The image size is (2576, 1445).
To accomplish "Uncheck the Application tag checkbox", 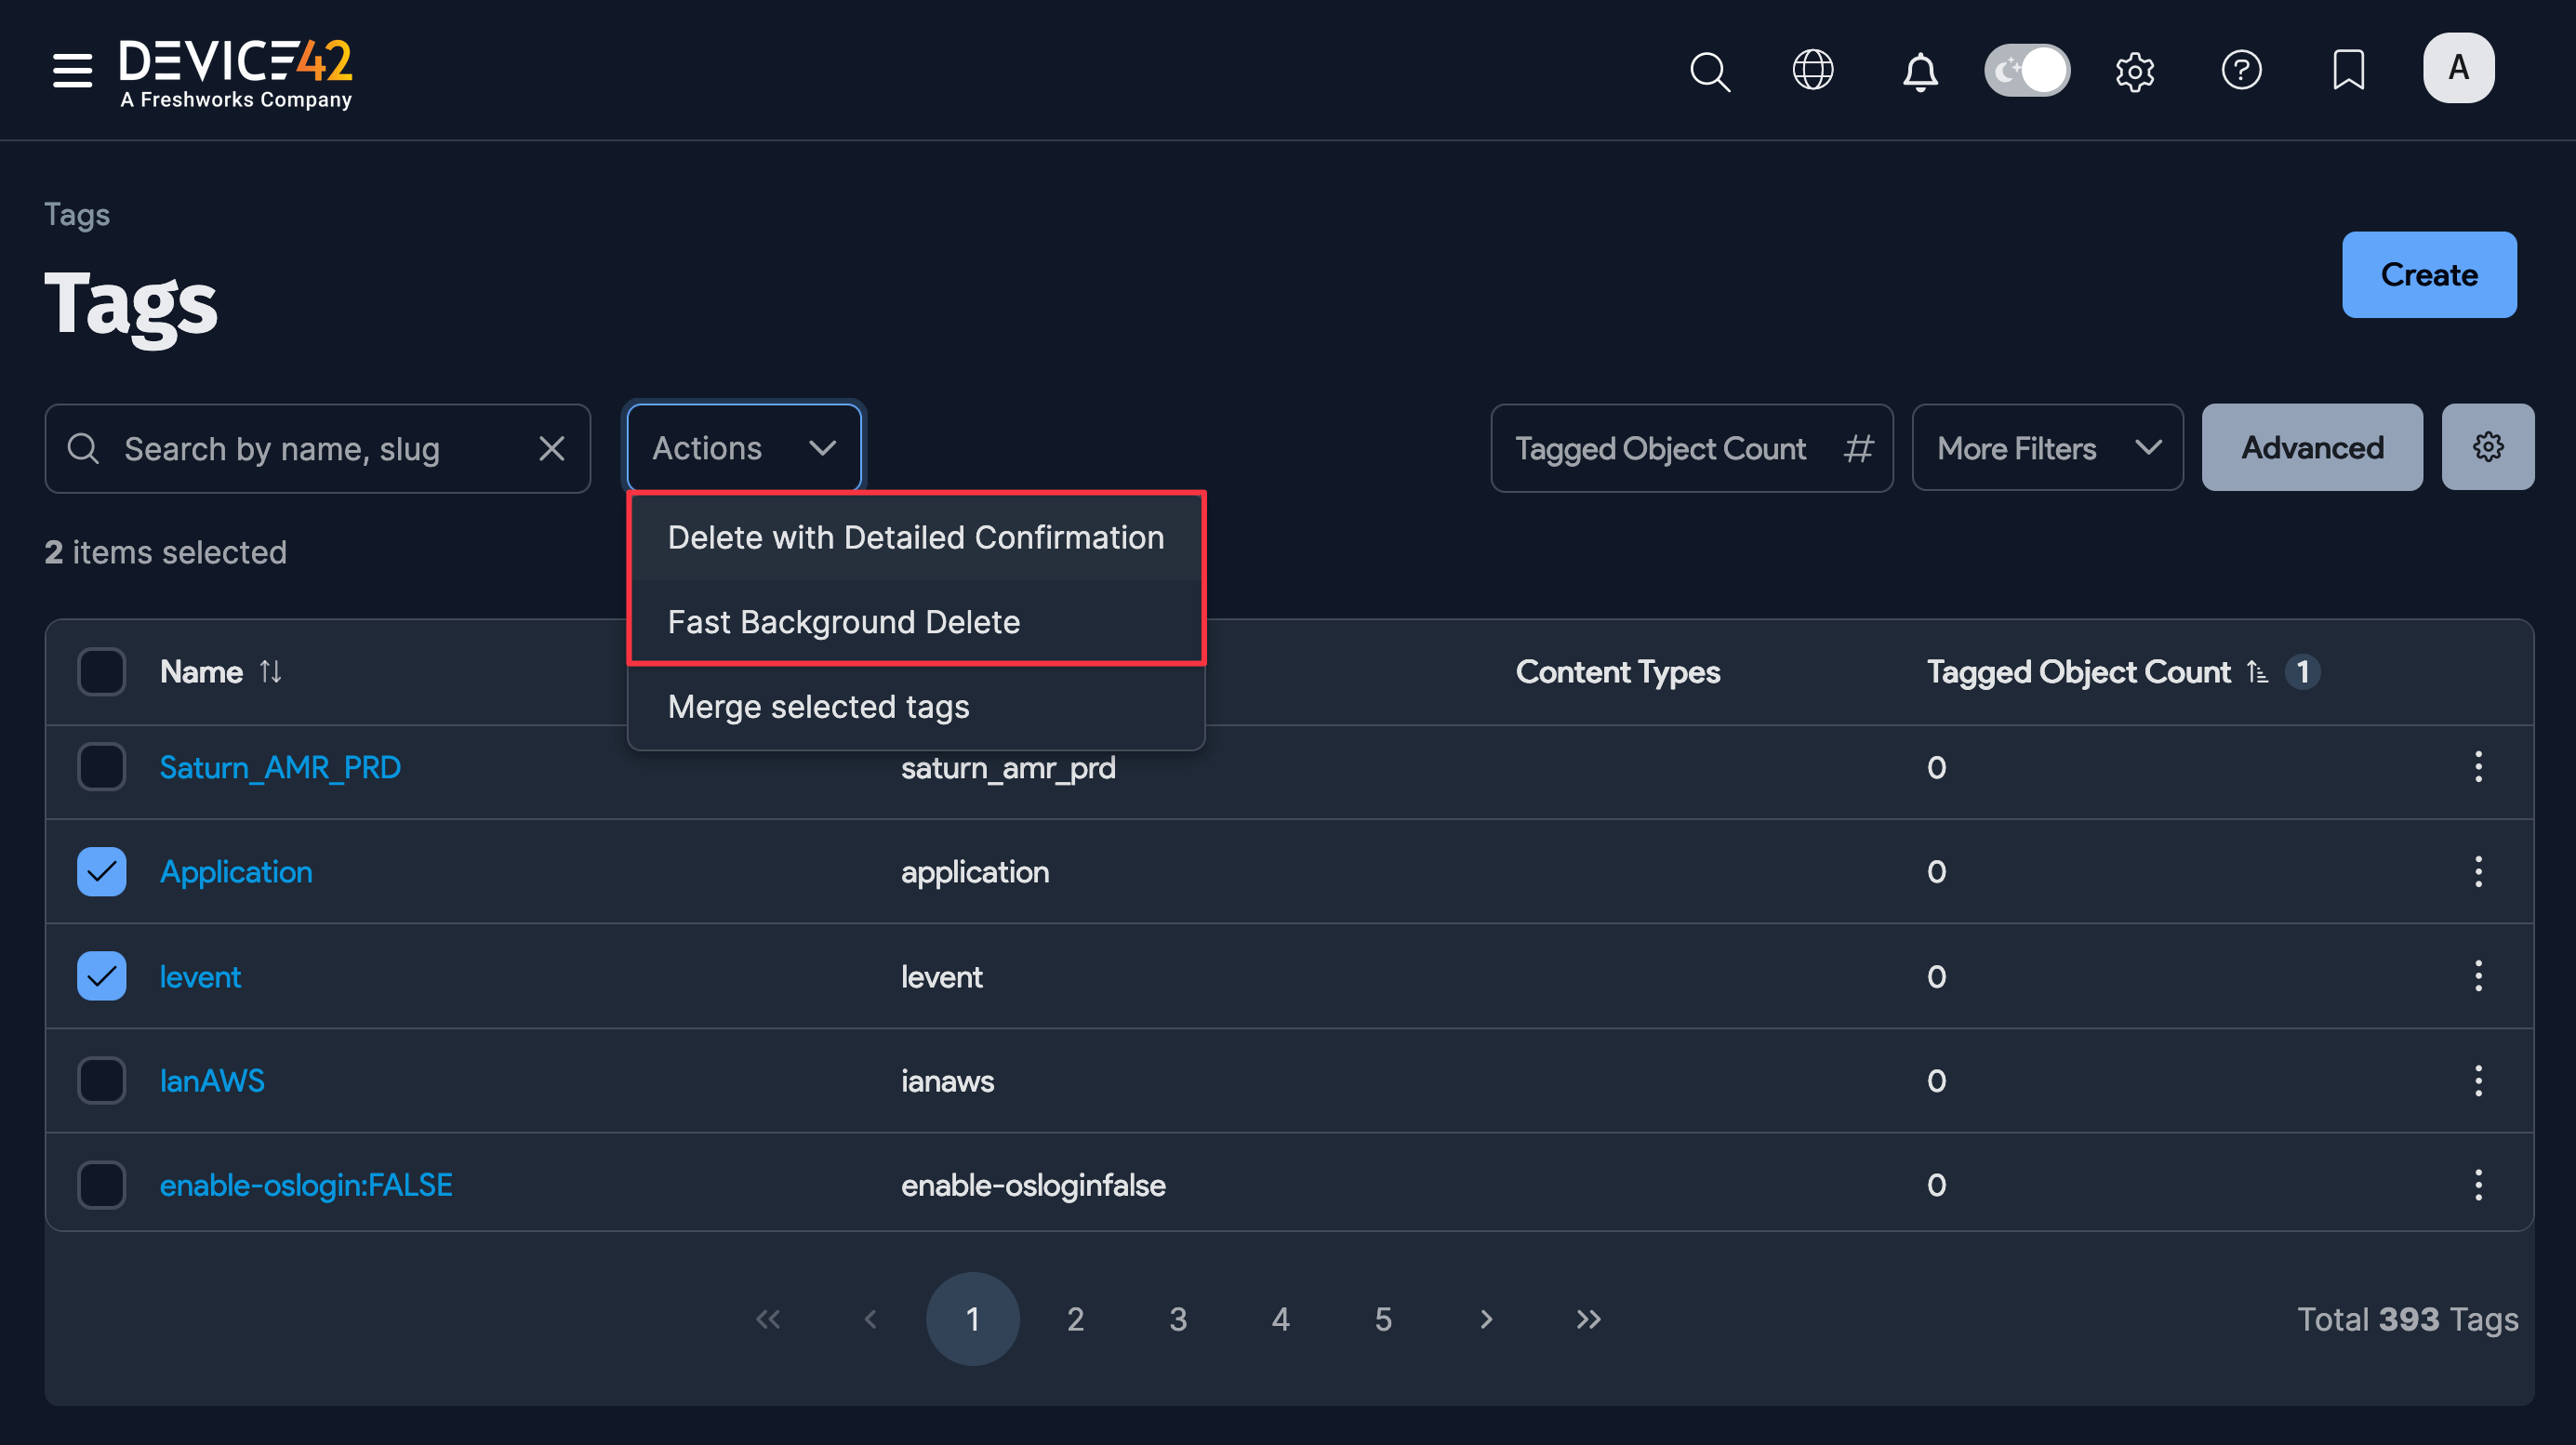I will click(101, 871).
